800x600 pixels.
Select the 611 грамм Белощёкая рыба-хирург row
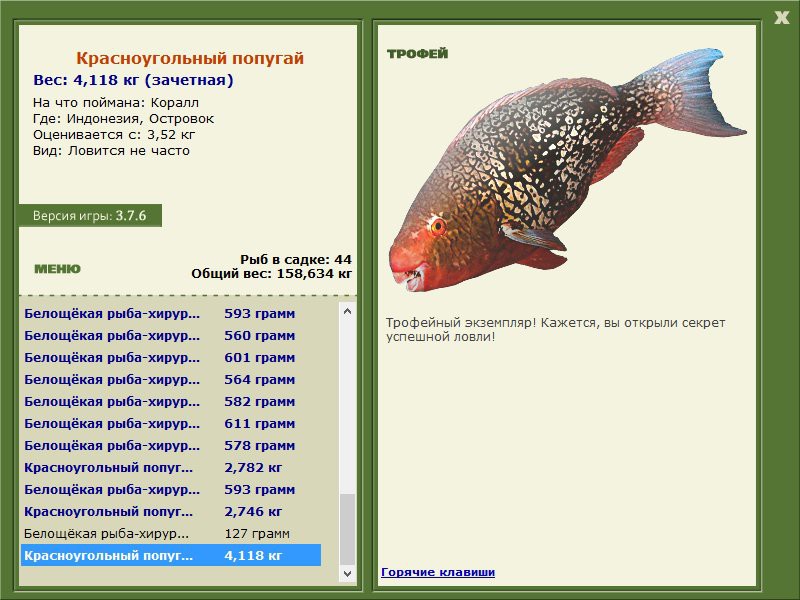tap(171, 423)
